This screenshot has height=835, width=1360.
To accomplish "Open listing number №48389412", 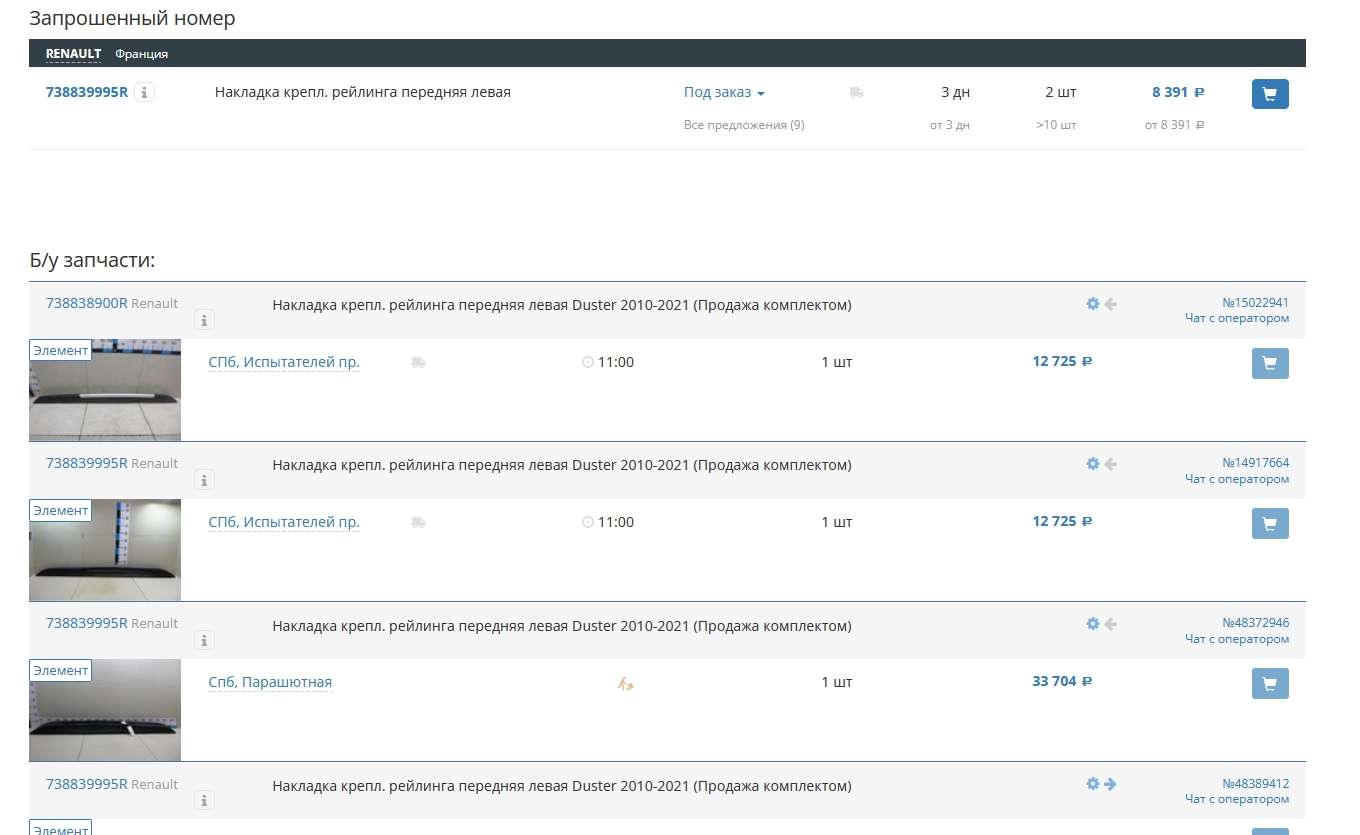I will (1256, 784).
